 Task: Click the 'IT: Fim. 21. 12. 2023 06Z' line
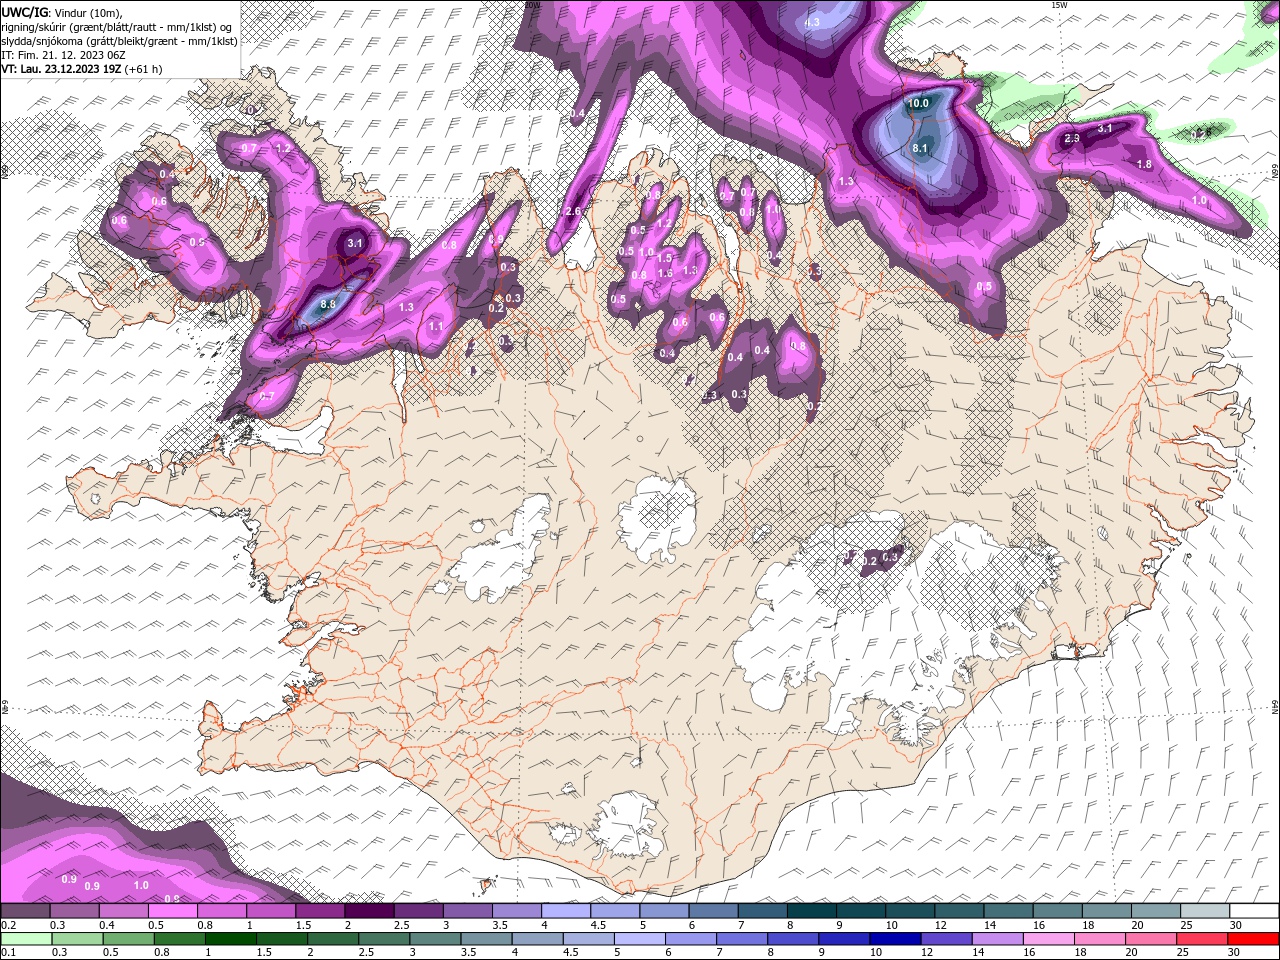65,55
